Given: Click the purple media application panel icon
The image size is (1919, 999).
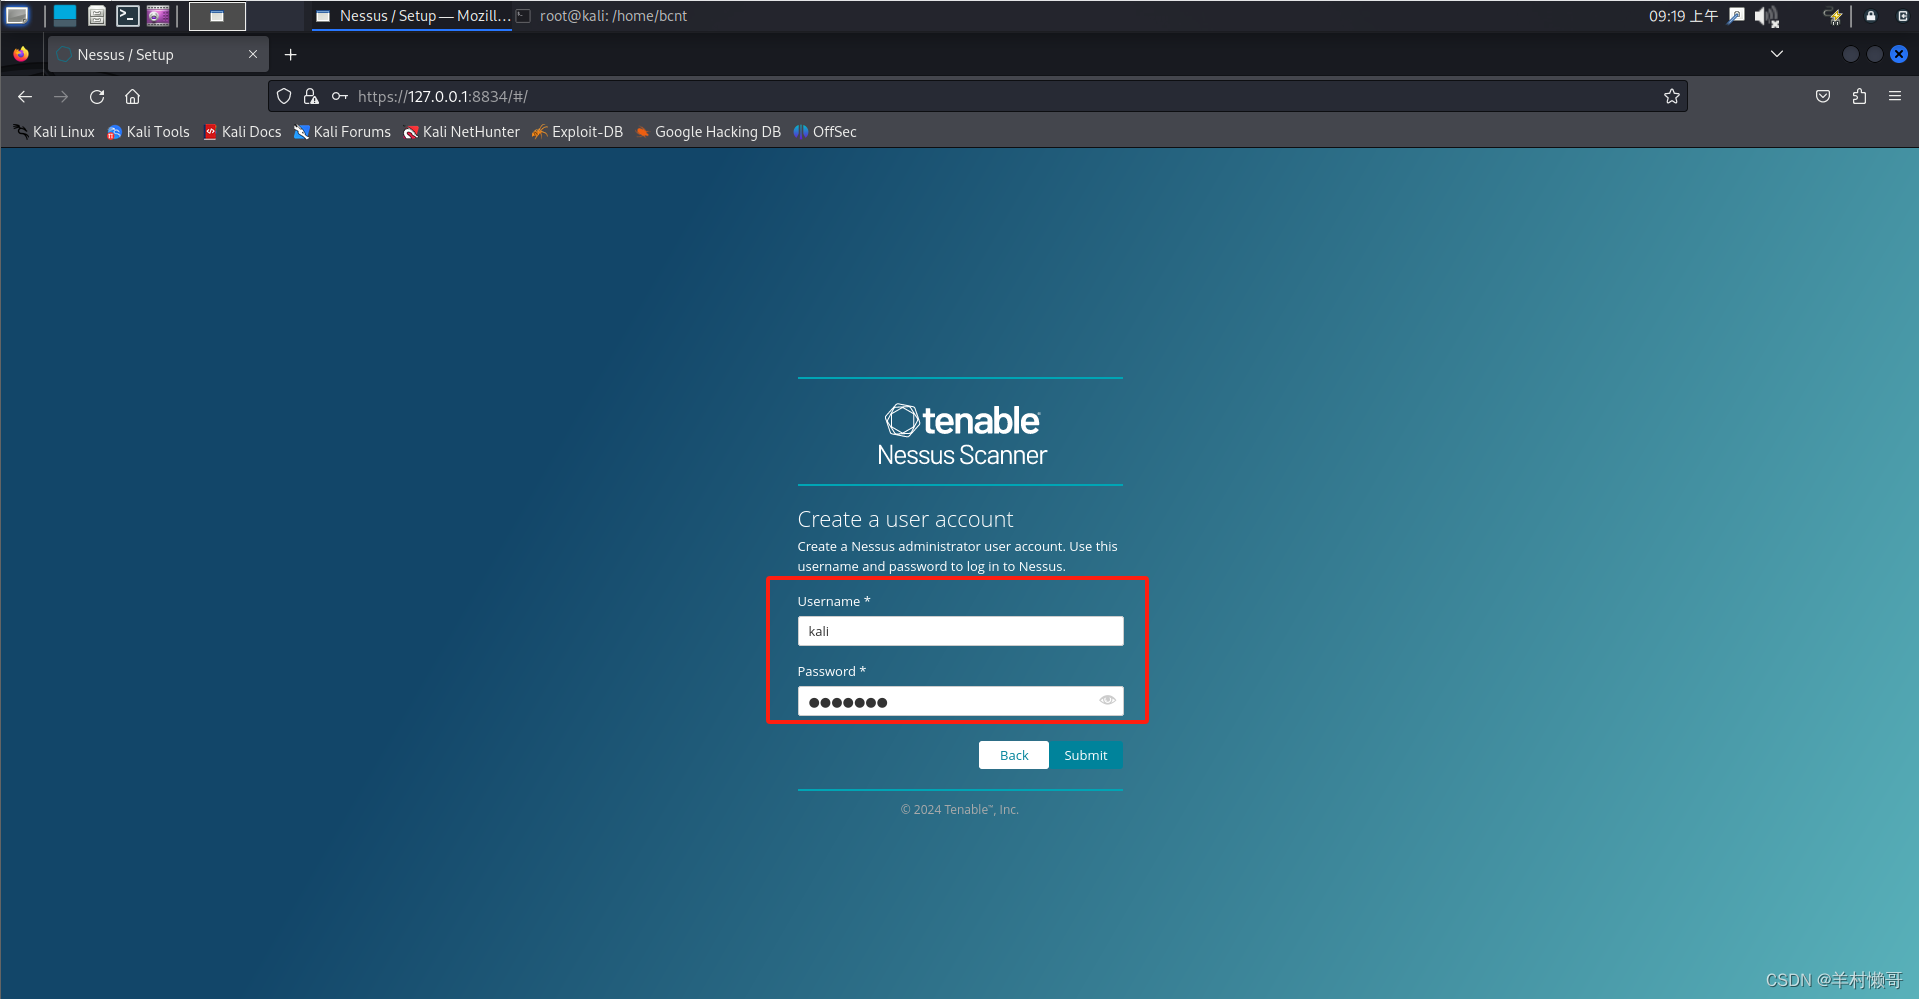Looking at the screenshot, I should pos(158,15).
